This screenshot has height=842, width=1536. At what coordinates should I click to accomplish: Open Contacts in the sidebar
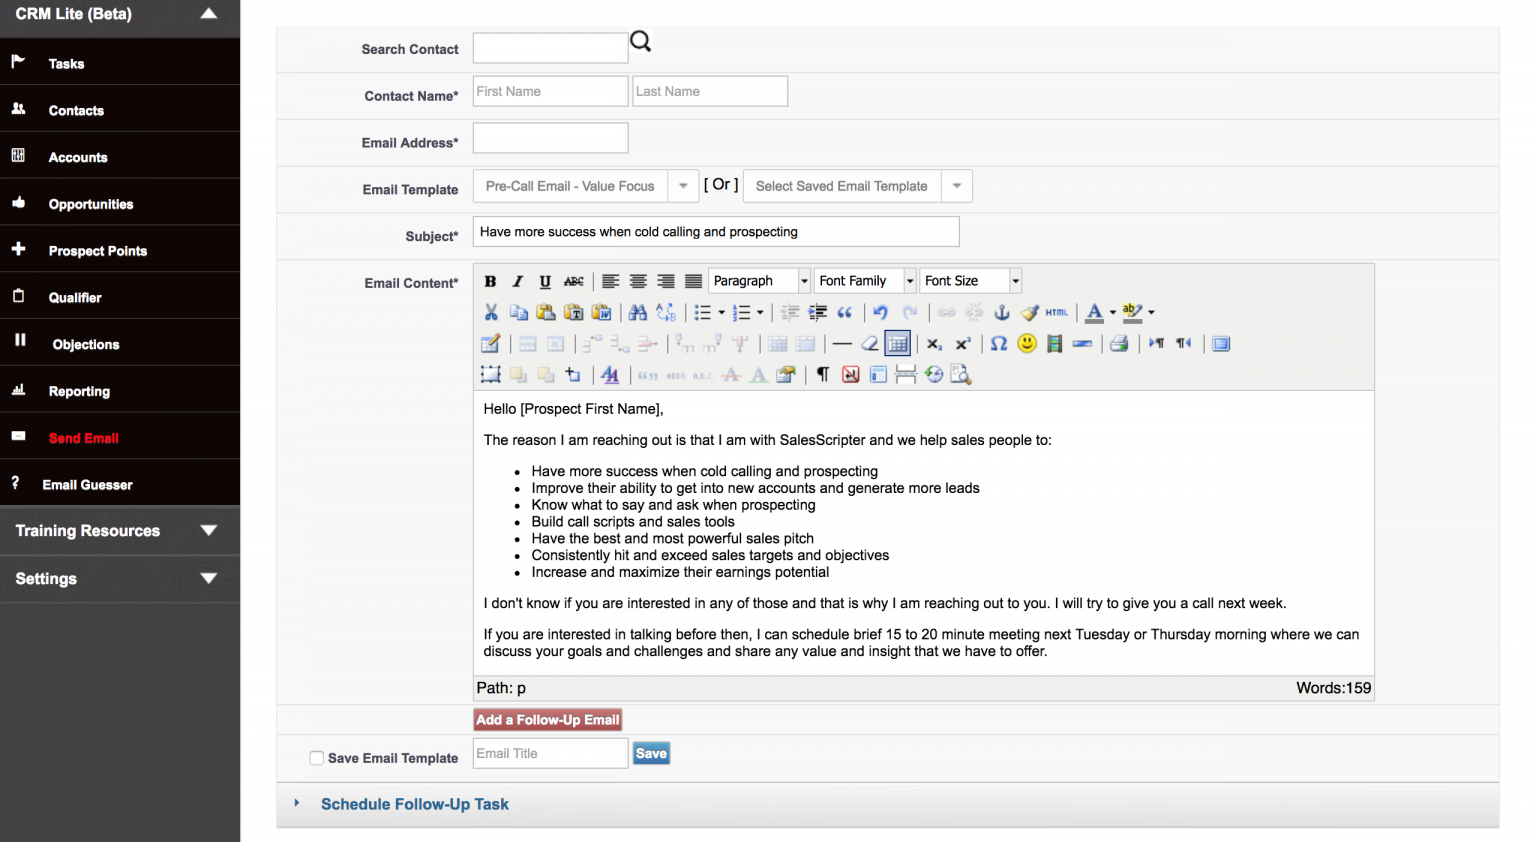pyautogui.click(x=76, y=110)
